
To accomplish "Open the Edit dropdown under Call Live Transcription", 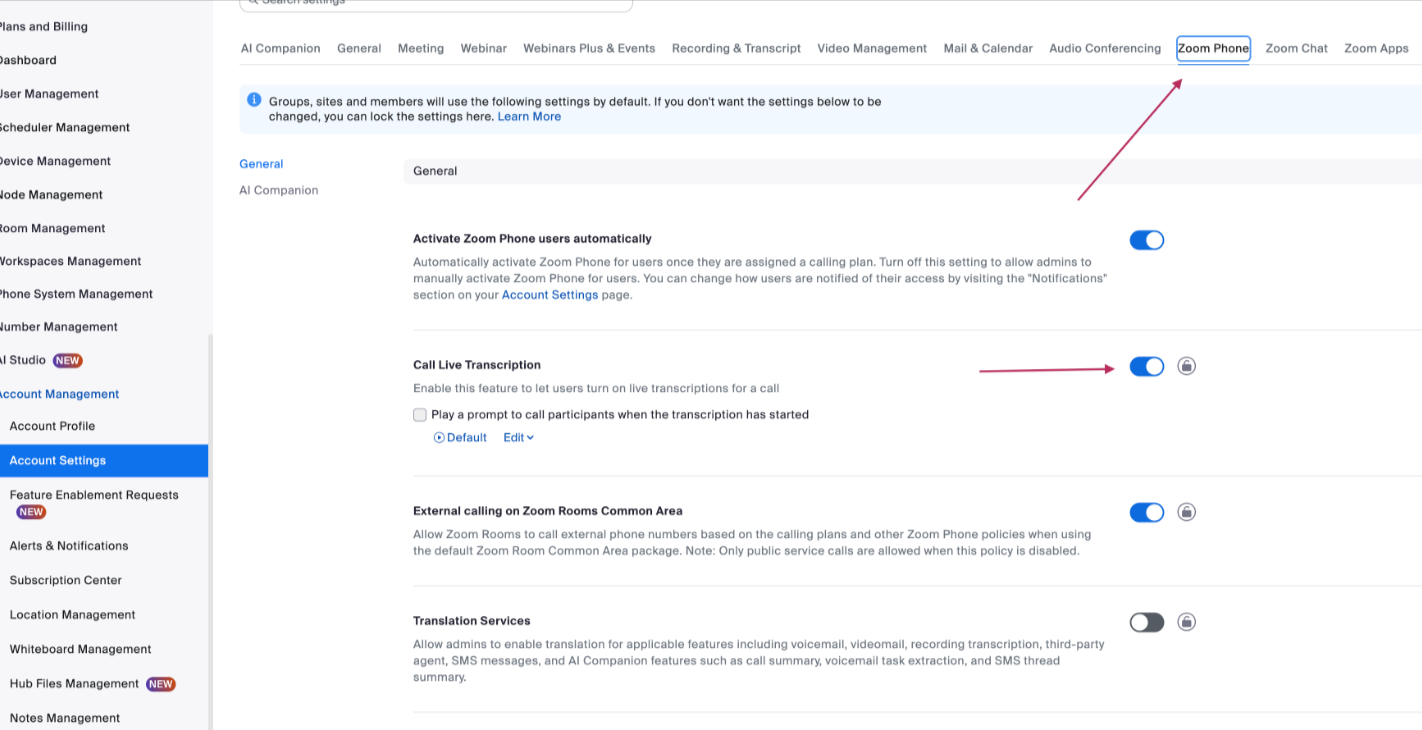I will coord(518,438).
